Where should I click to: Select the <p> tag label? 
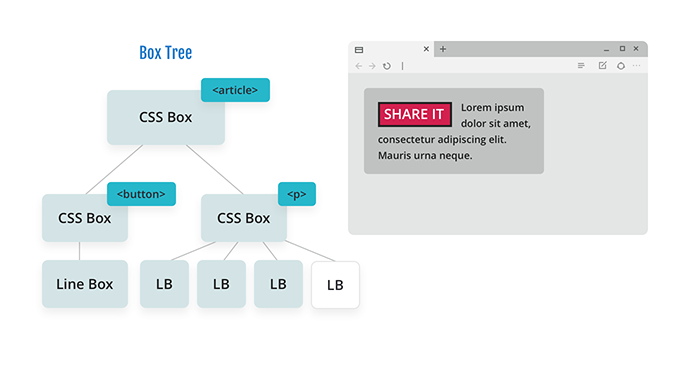(297, 194)
